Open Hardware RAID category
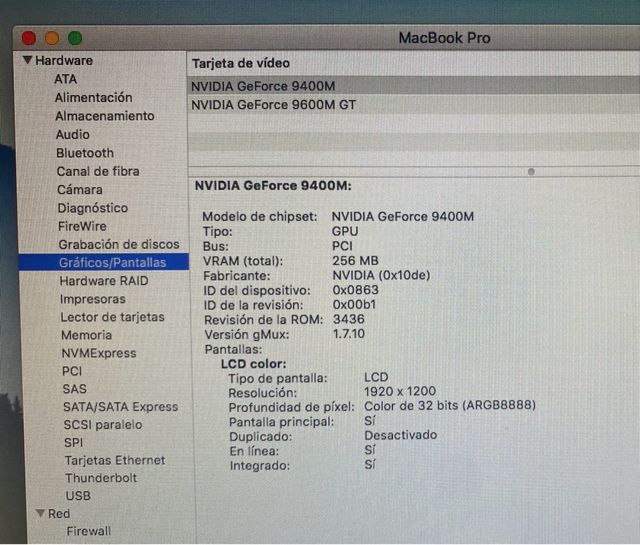Screen dimensions: 640x545 [104, 281]
